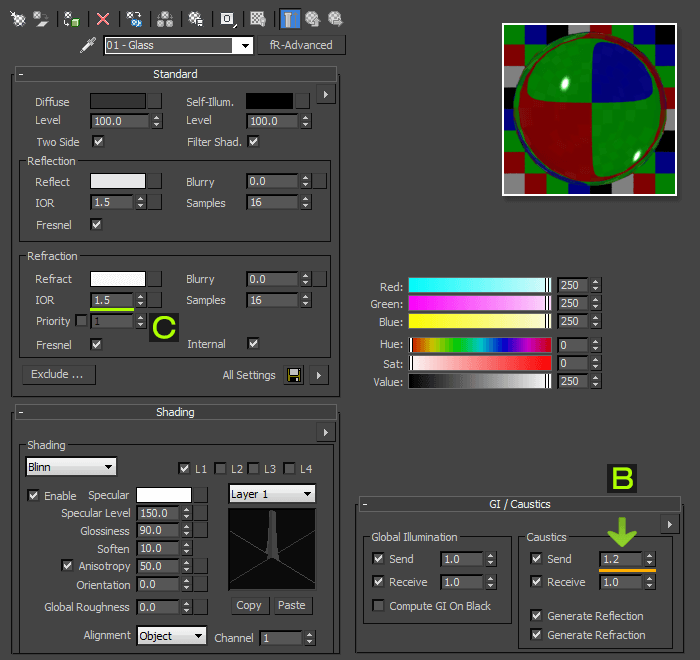This screenshot has height=660, width=700.
Task: Check Compute GI On Black
Action: 378,606
